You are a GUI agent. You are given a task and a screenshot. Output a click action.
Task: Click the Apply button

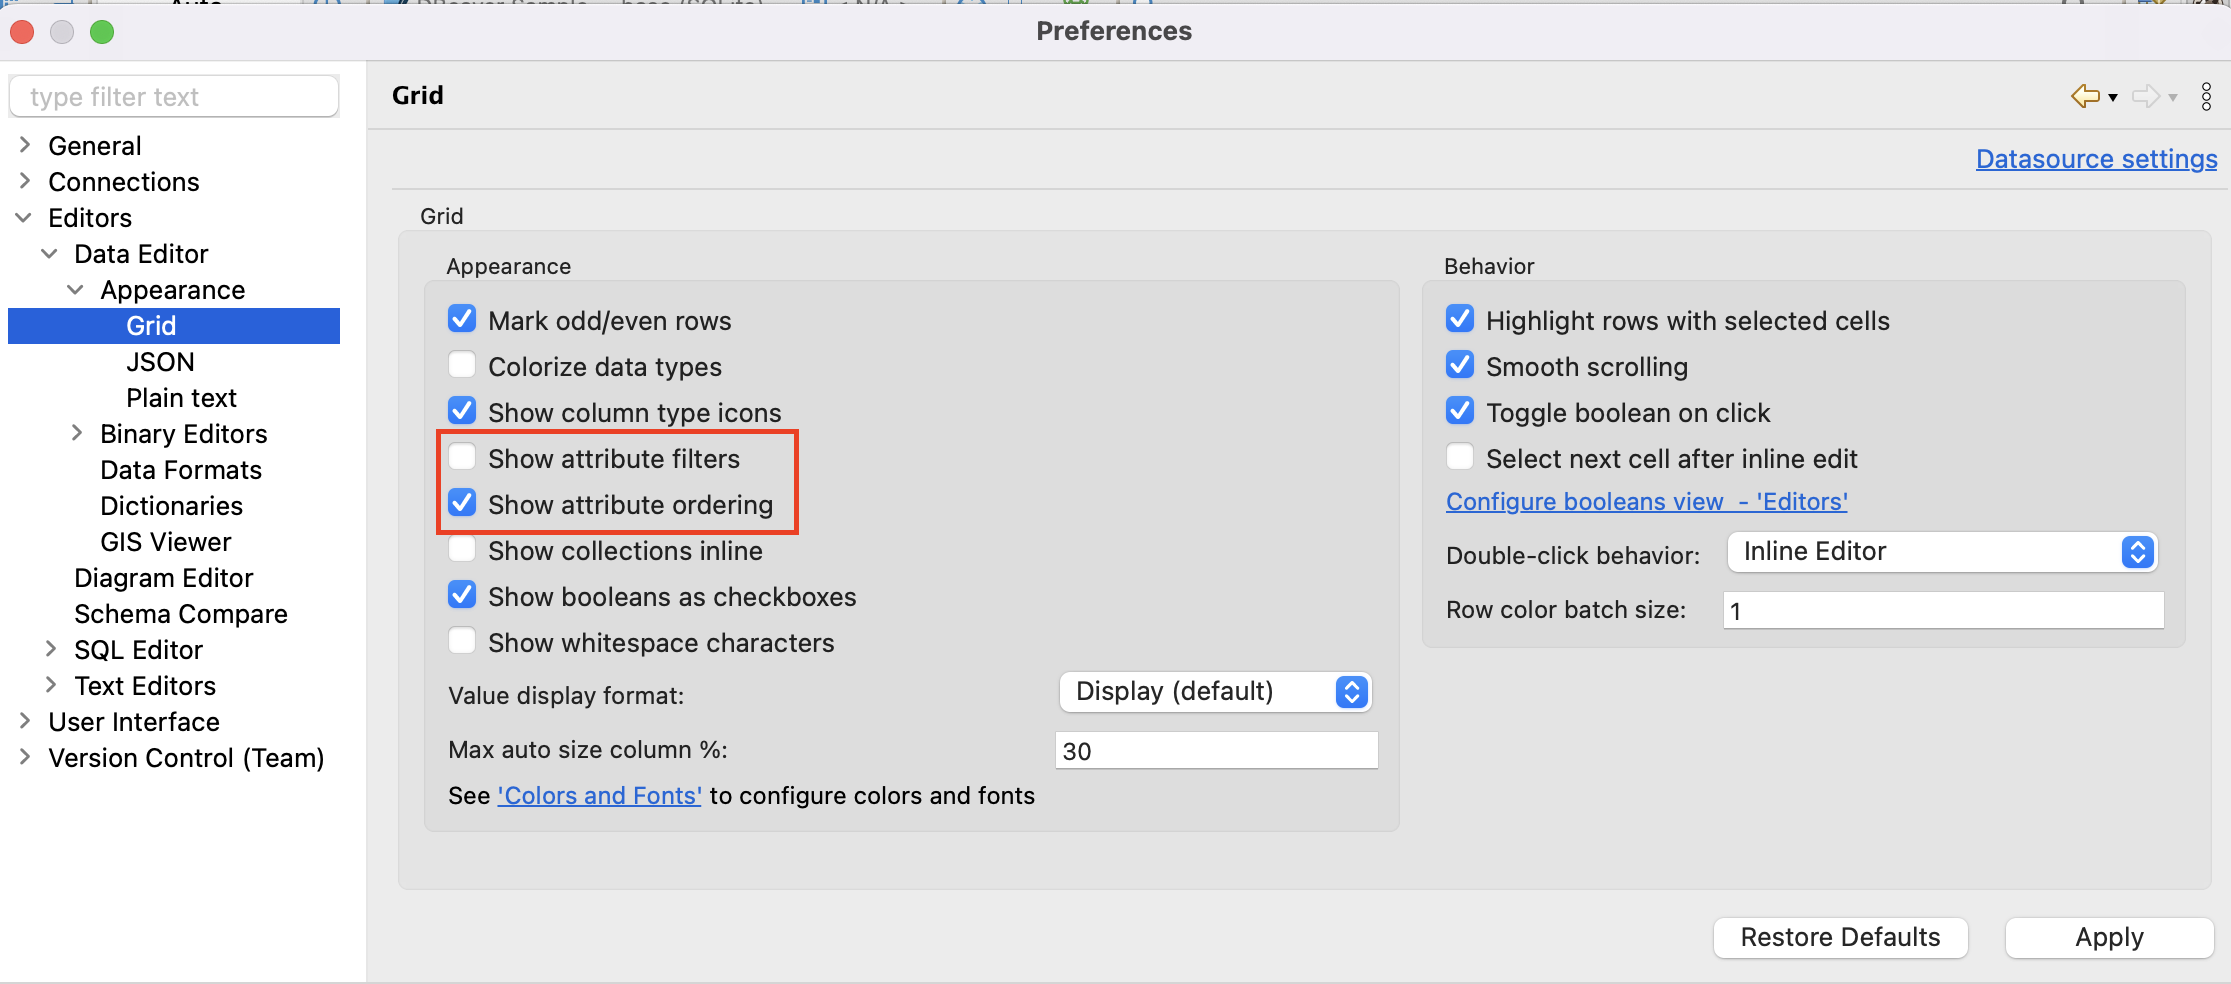pyautogui.click(x=2108, y=937)
